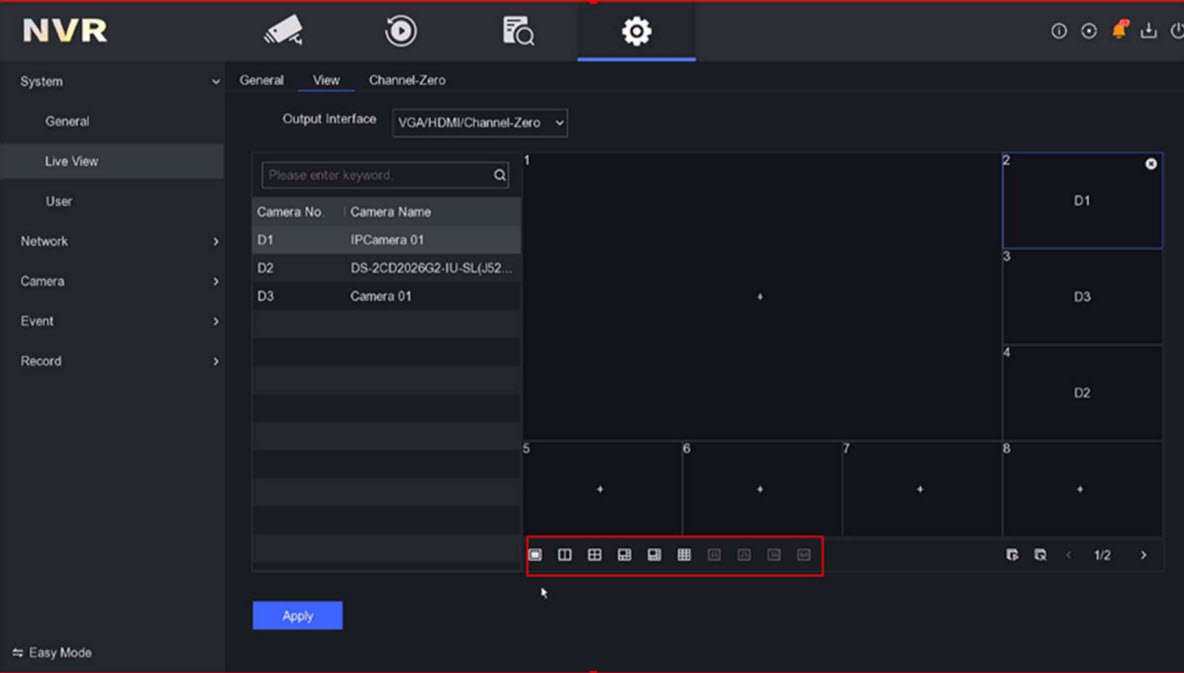
Task: Open the live view camera icon
Action: click(283, 31)
